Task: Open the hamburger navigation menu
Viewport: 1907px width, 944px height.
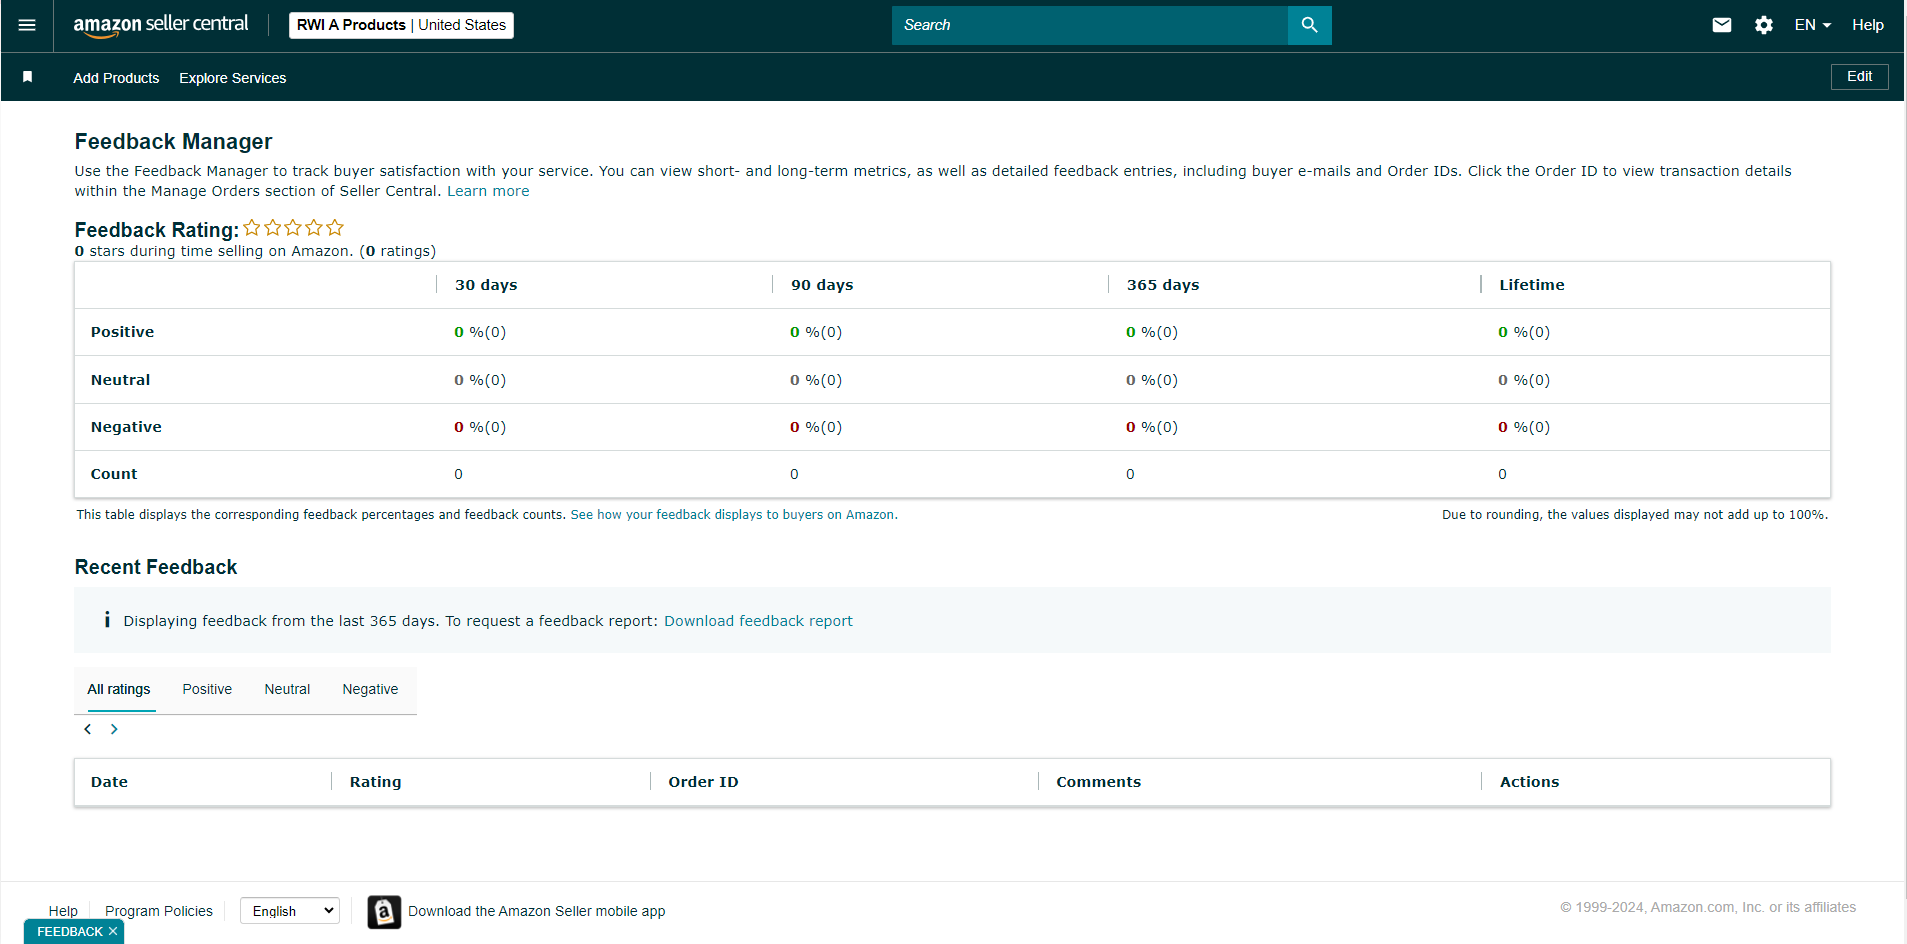Action: pyautogui.click(x=27, y=25)
